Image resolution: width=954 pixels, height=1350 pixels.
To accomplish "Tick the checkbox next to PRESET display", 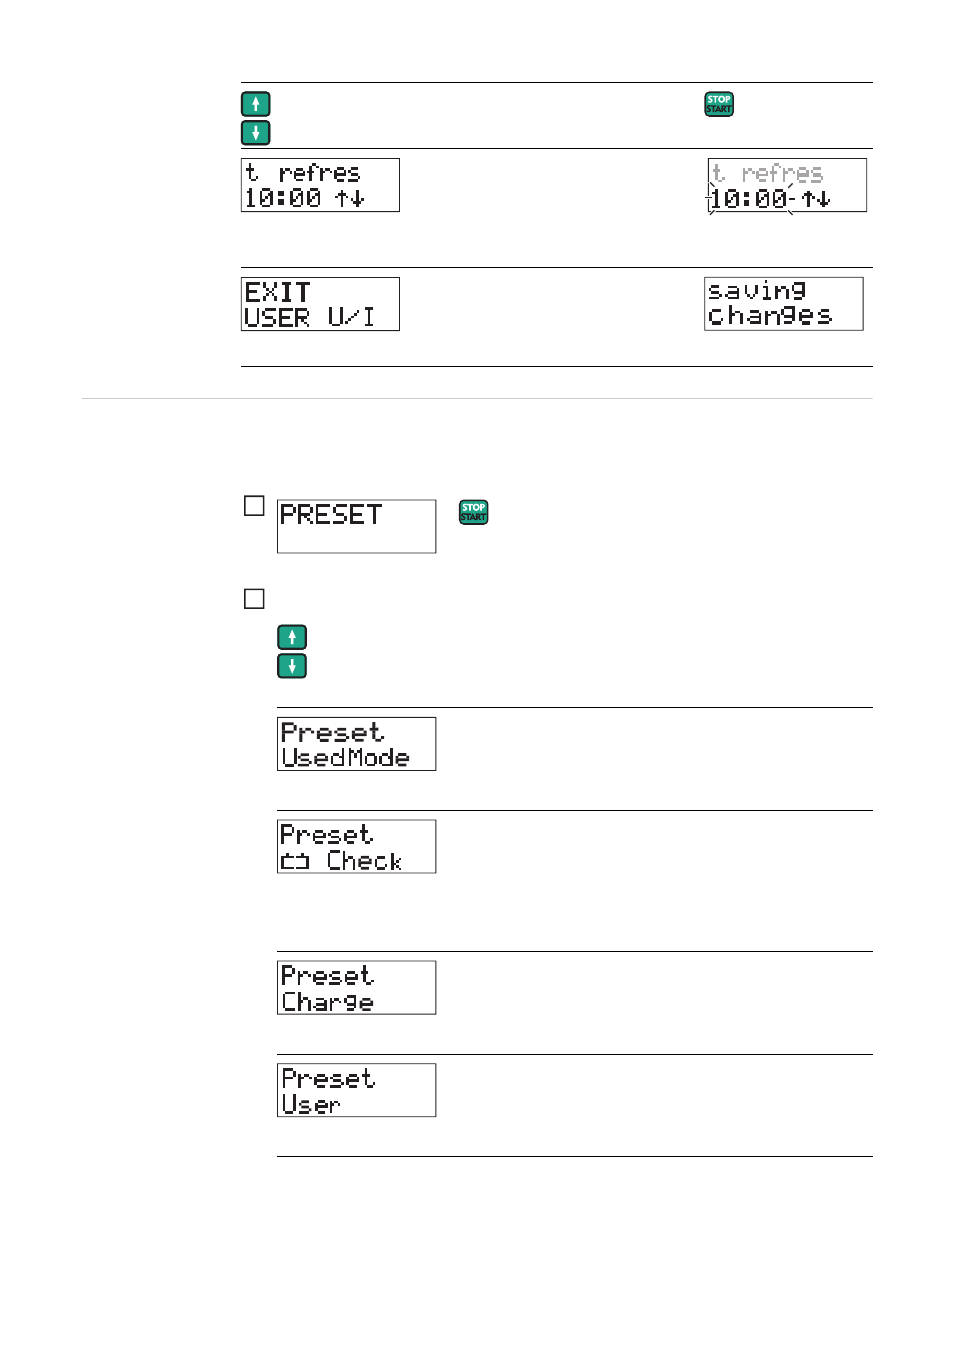I will click(254, 506).
